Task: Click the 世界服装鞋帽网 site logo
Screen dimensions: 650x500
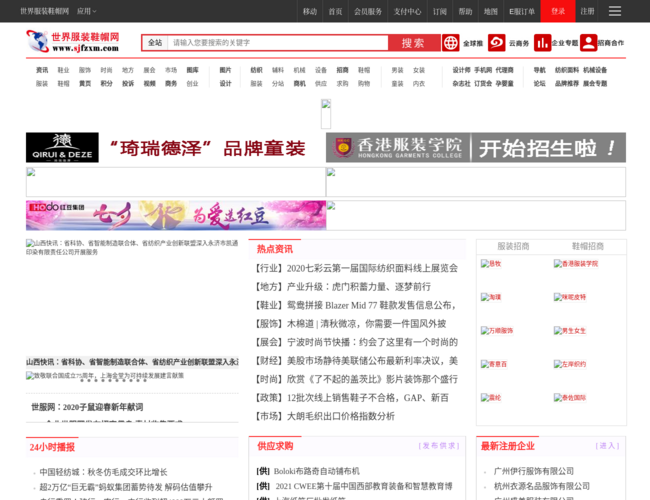Action: point(73,41)
